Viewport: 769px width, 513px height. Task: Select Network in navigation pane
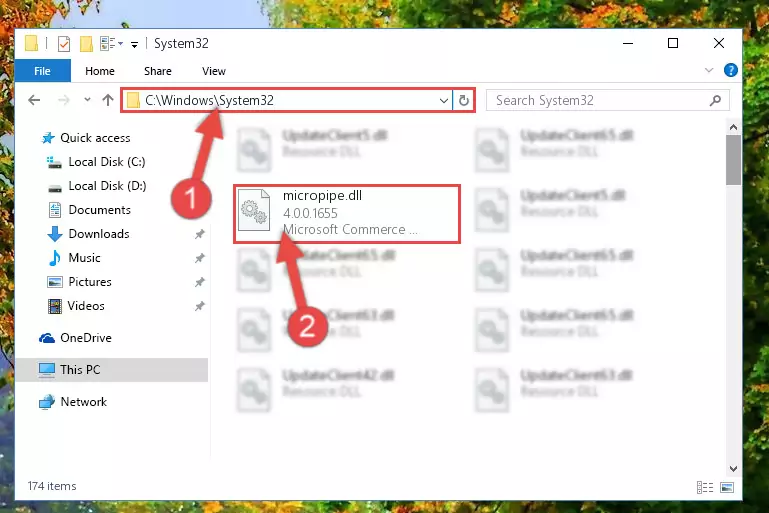click(x=83, y=402)
